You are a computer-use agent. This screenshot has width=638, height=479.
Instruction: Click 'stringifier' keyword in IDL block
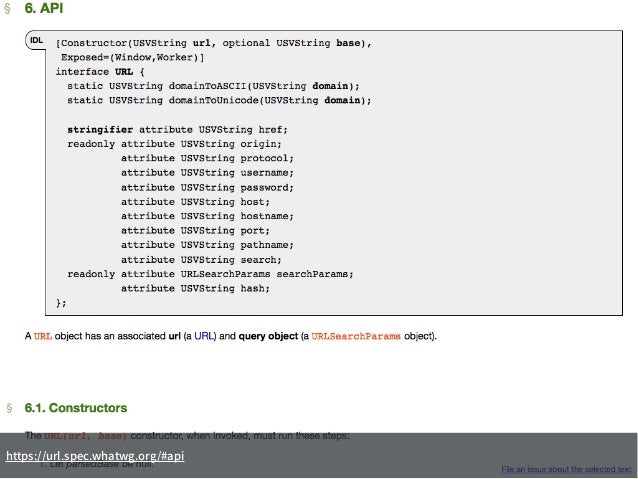point(100,130)
